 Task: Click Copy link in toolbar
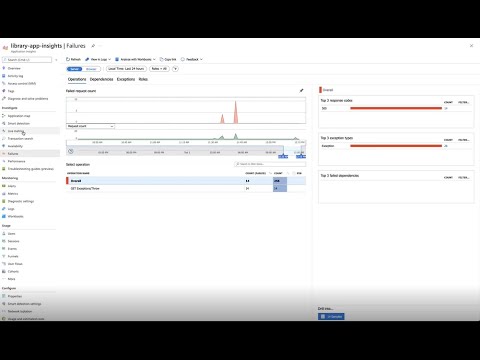(168, 59)
